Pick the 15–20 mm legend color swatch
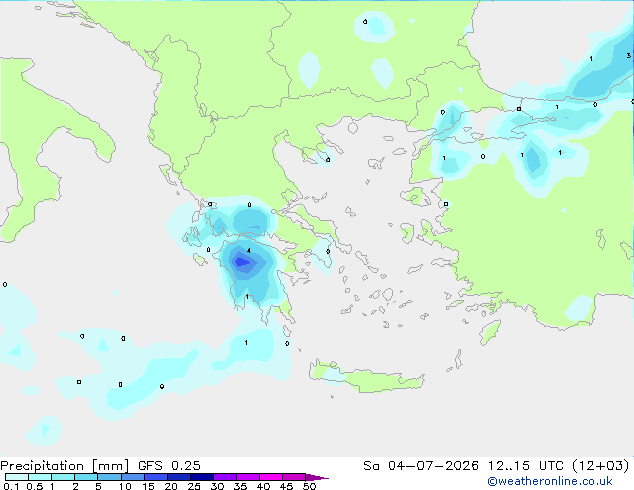This screenshot has width=634, height=490. click(155, 477)
